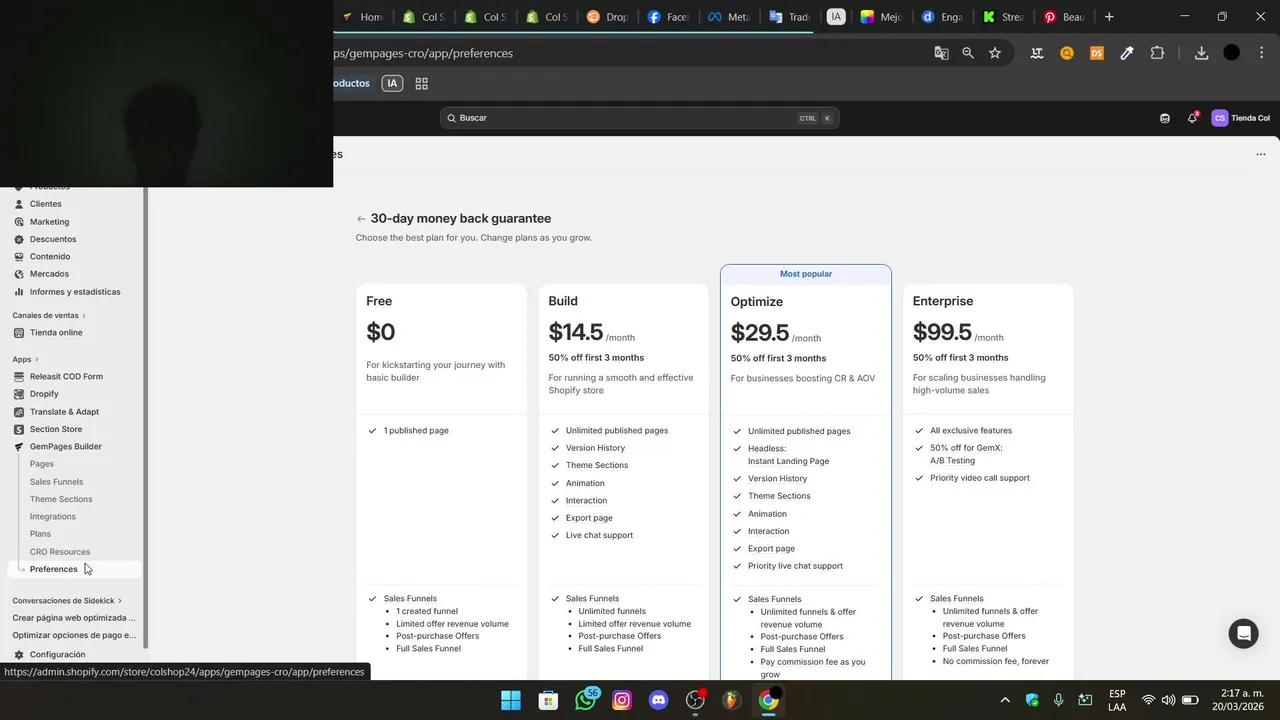The width and height of the screenshot is (1280, 720).
Task: Open the Plans submenu item
Action: pos(40,534)
